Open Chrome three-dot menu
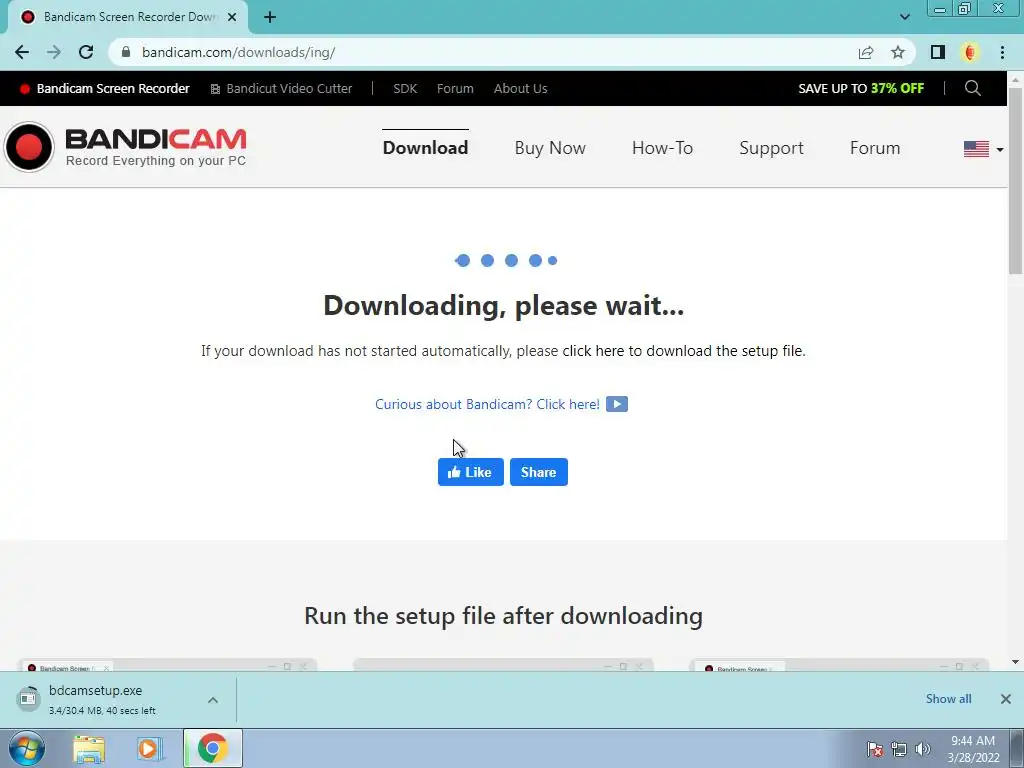This screenshot has height=768, width=1024. (1002, 52)
